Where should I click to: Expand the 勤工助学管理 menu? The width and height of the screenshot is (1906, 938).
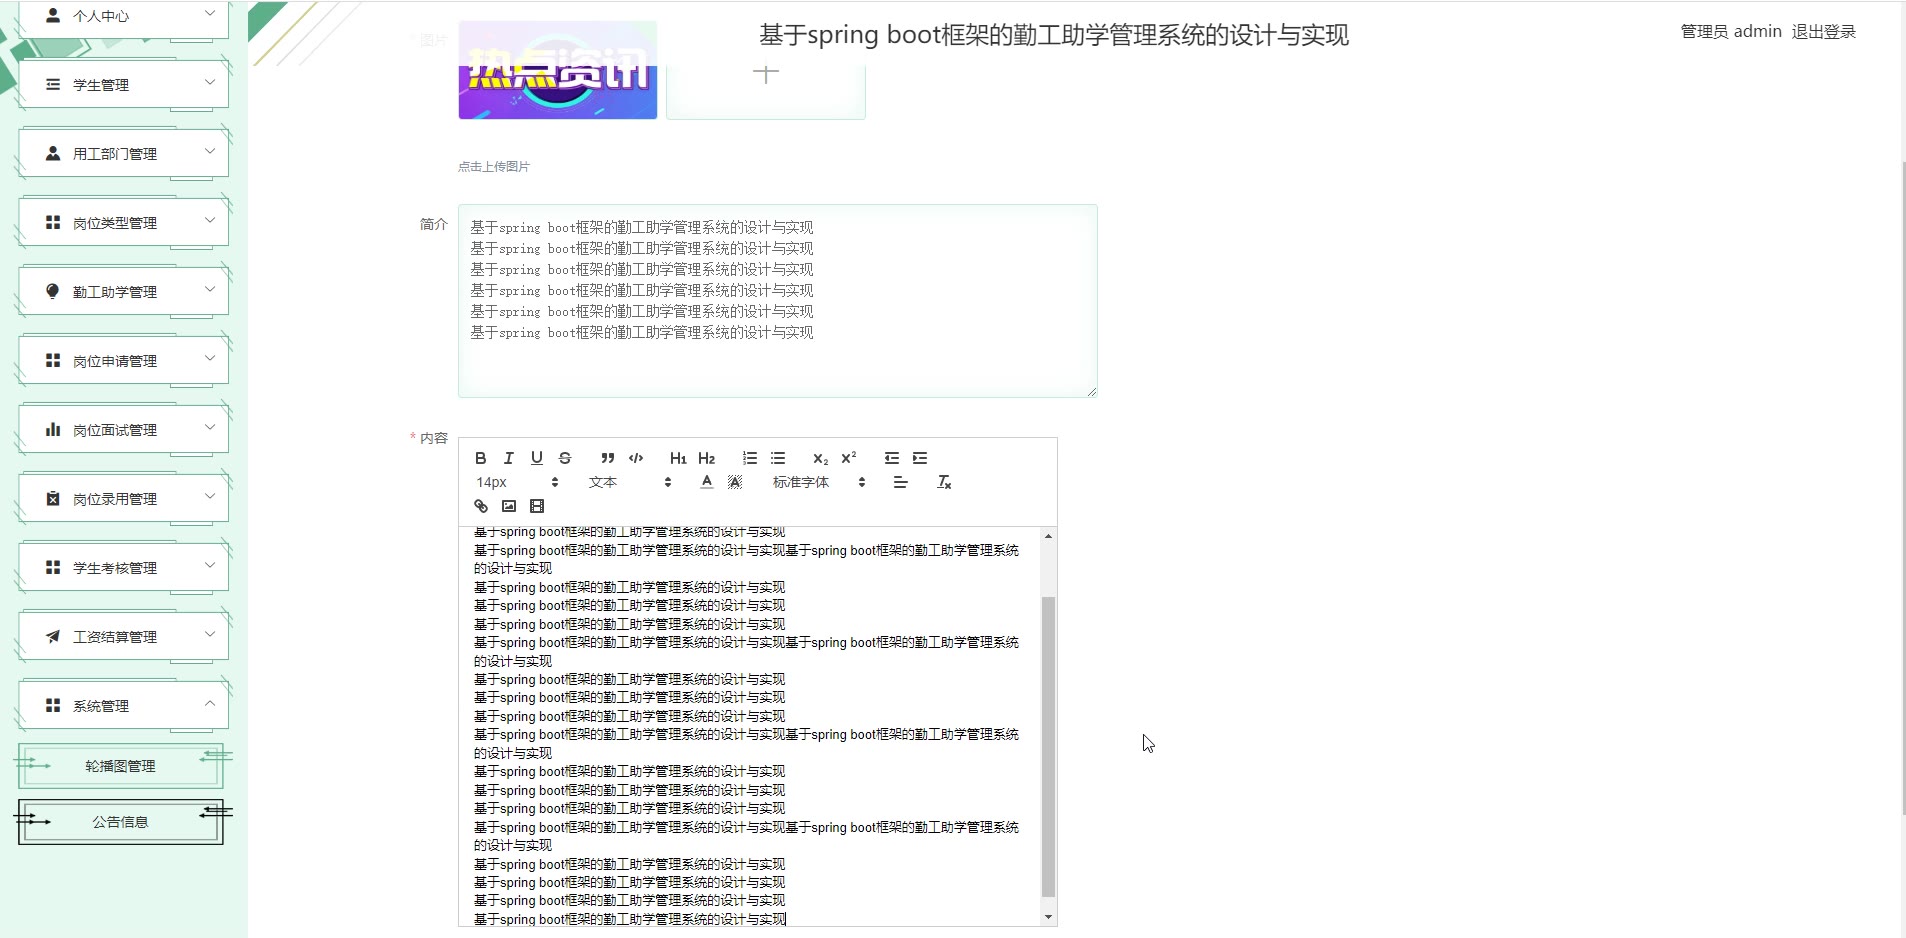(x=123, y=292)
